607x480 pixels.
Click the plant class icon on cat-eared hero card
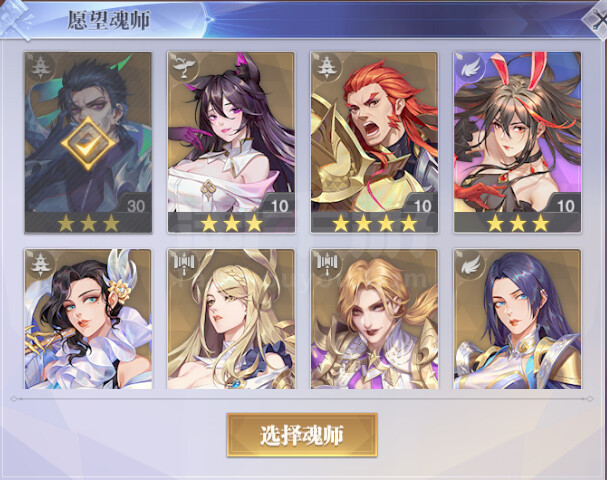pos(183,67)
